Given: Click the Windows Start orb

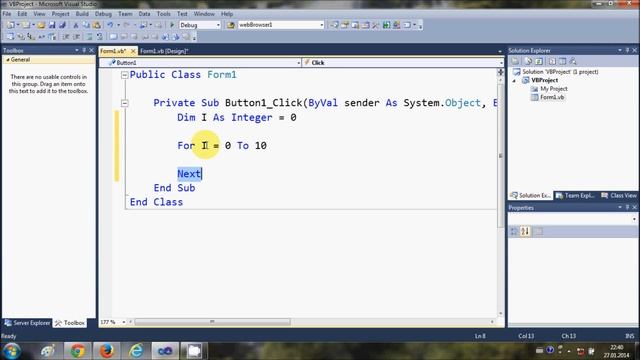Looking at the screenshot, I should pos(11,351).
